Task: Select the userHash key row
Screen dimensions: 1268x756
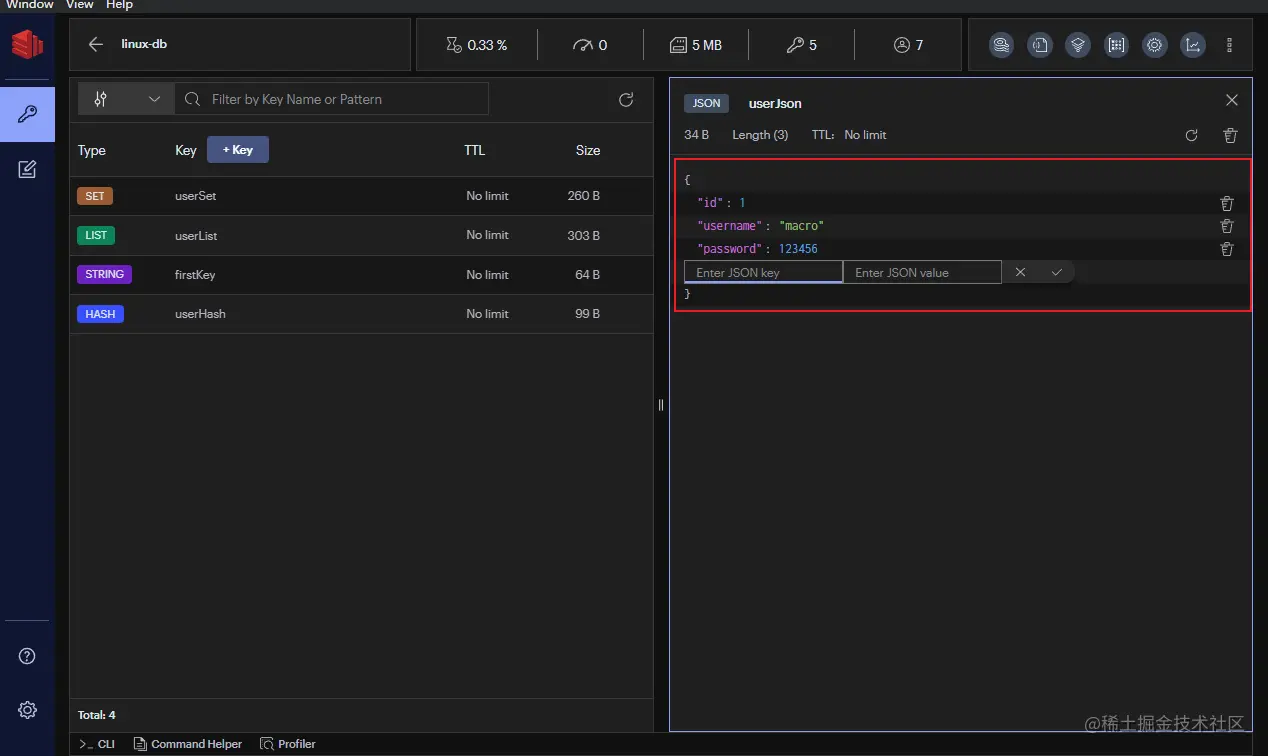Action: click(361, 314)
